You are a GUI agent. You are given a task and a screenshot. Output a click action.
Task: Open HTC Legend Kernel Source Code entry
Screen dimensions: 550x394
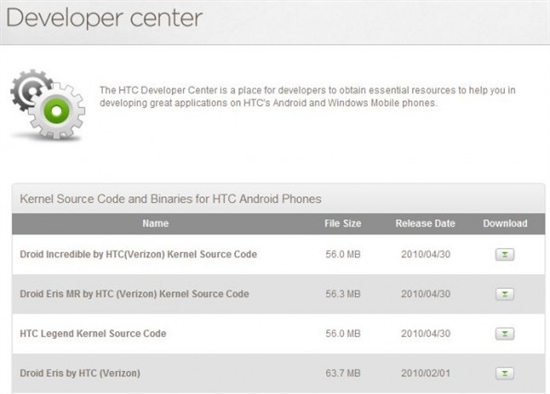click(93, 334)
